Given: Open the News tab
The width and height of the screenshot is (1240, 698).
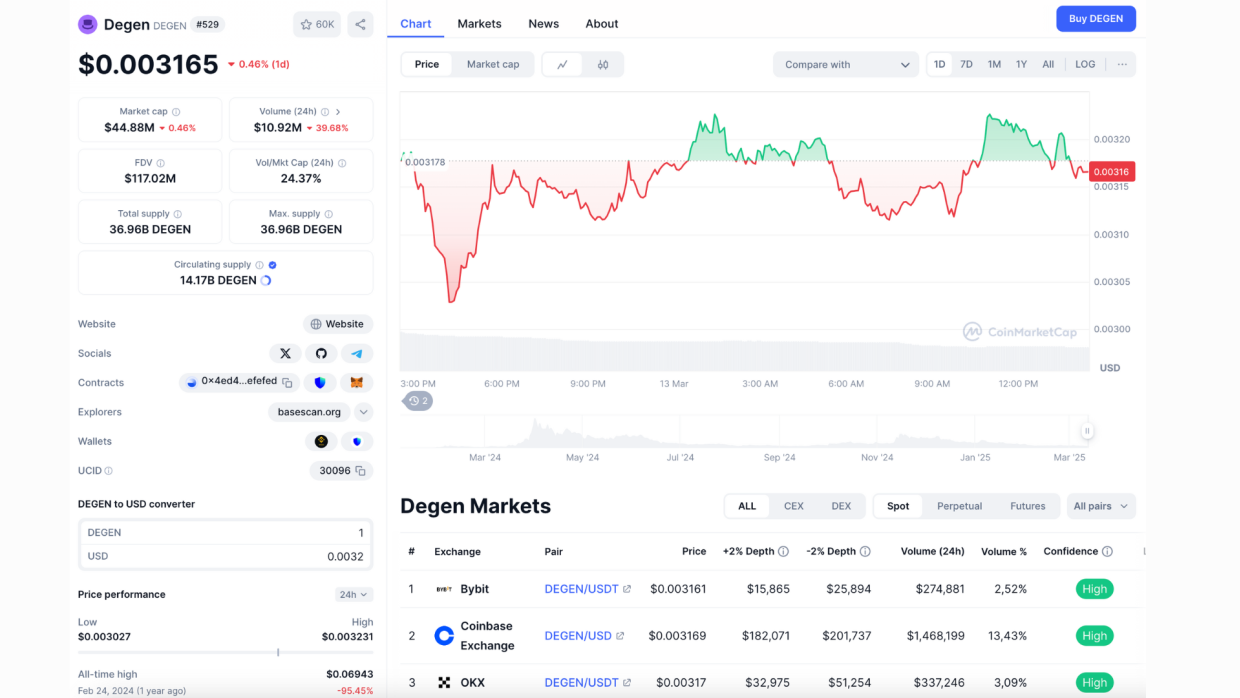Looking at the screenshot, I should click(x=544, y=24).
